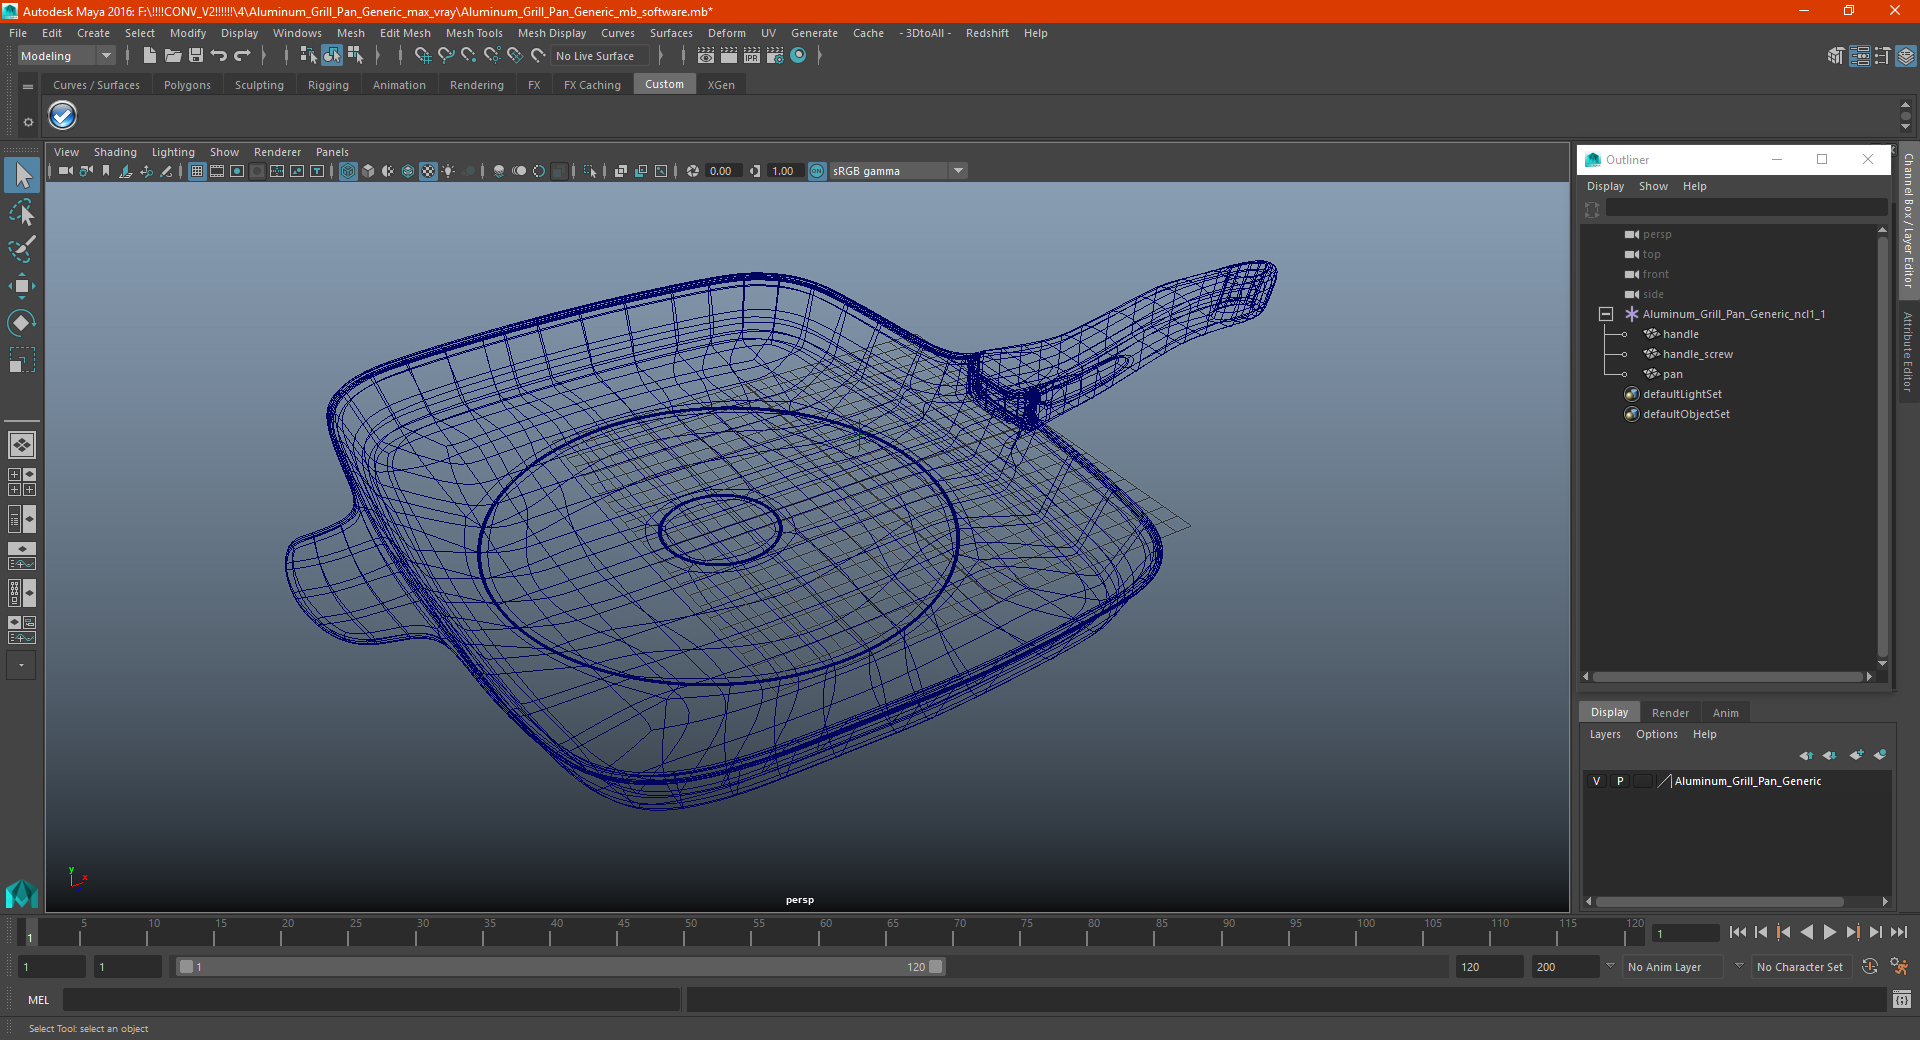Switch to the Render layer tab
This screenshot has width=1920, height=1040.
pos(1670,713)
